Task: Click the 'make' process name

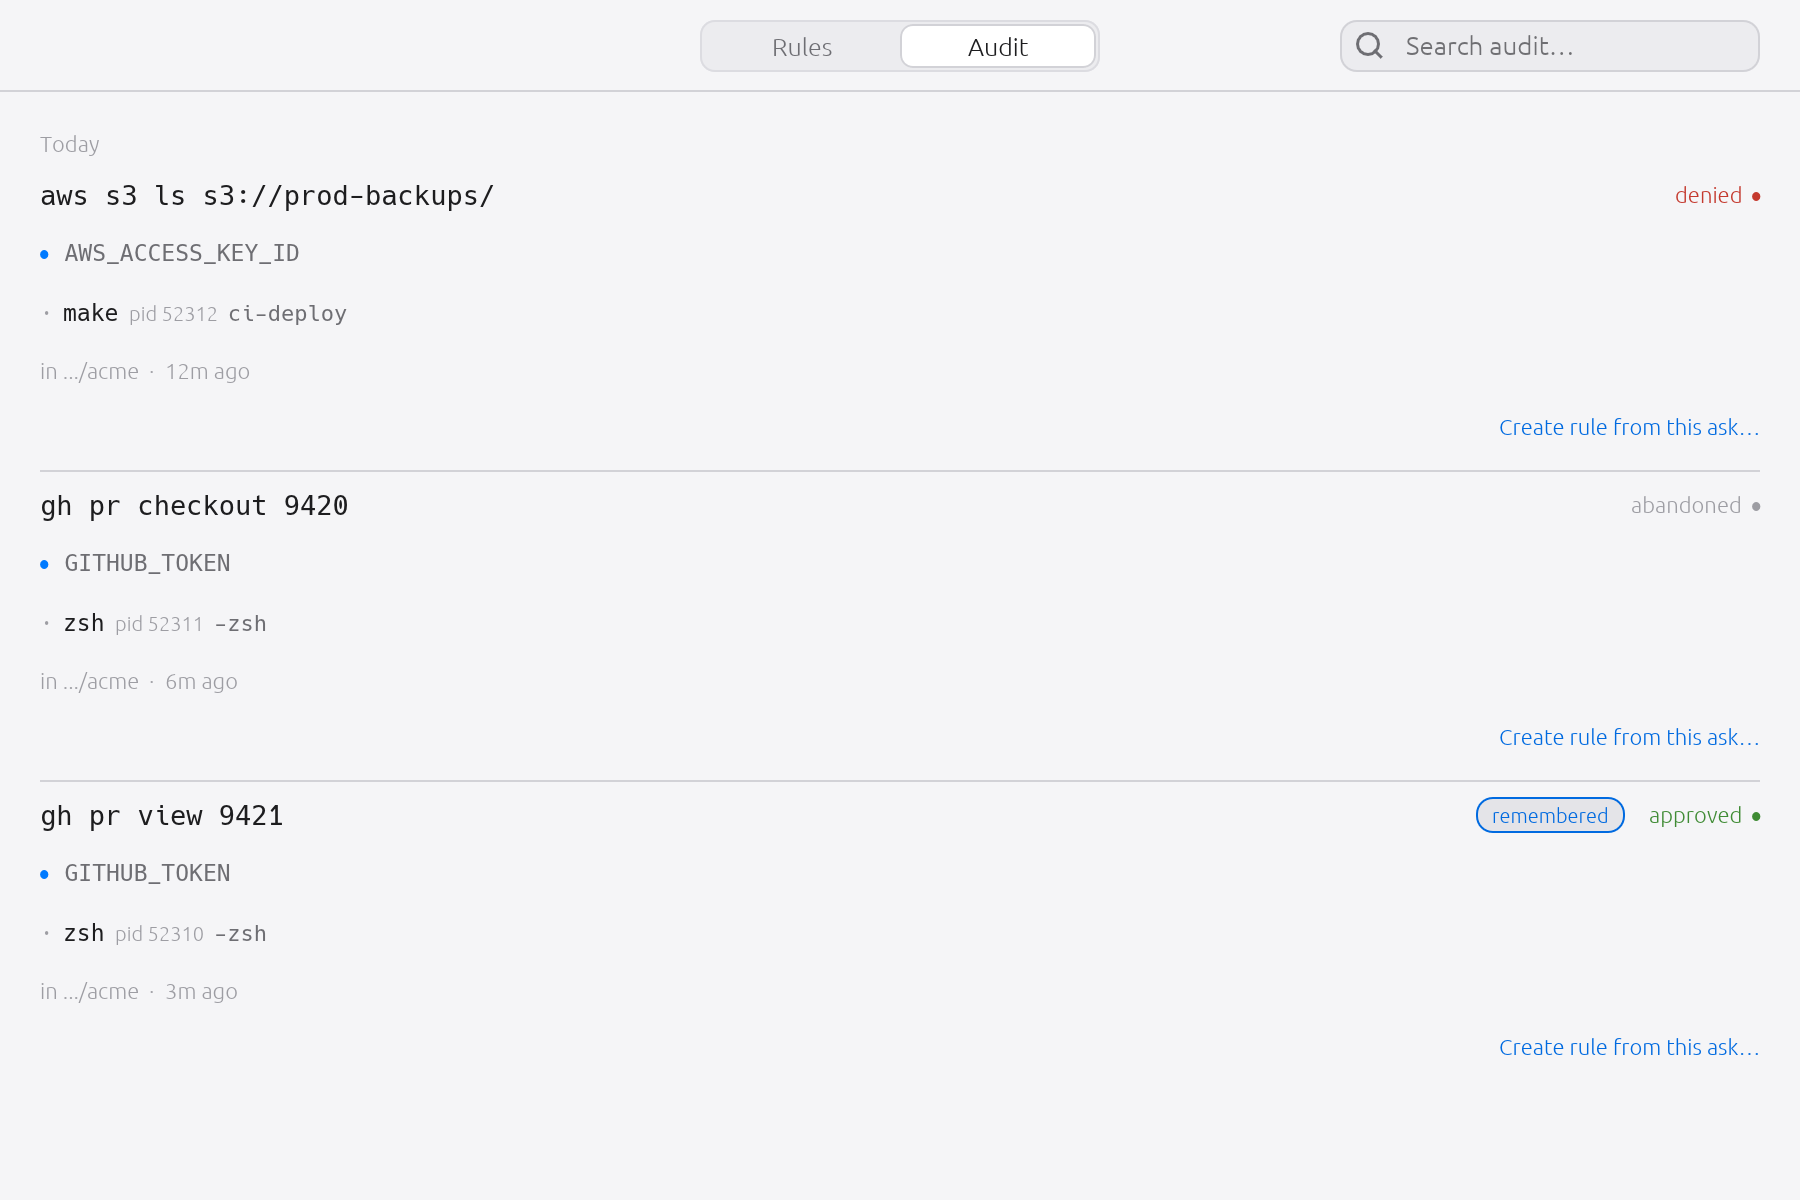Action: (90, 313)
